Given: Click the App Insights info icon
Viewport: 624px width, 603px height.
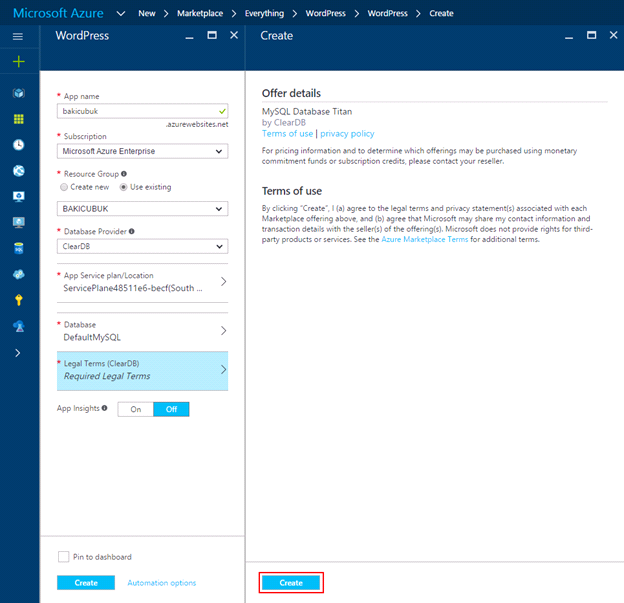Looking at the screenshot, I should (x=104, y=408).
